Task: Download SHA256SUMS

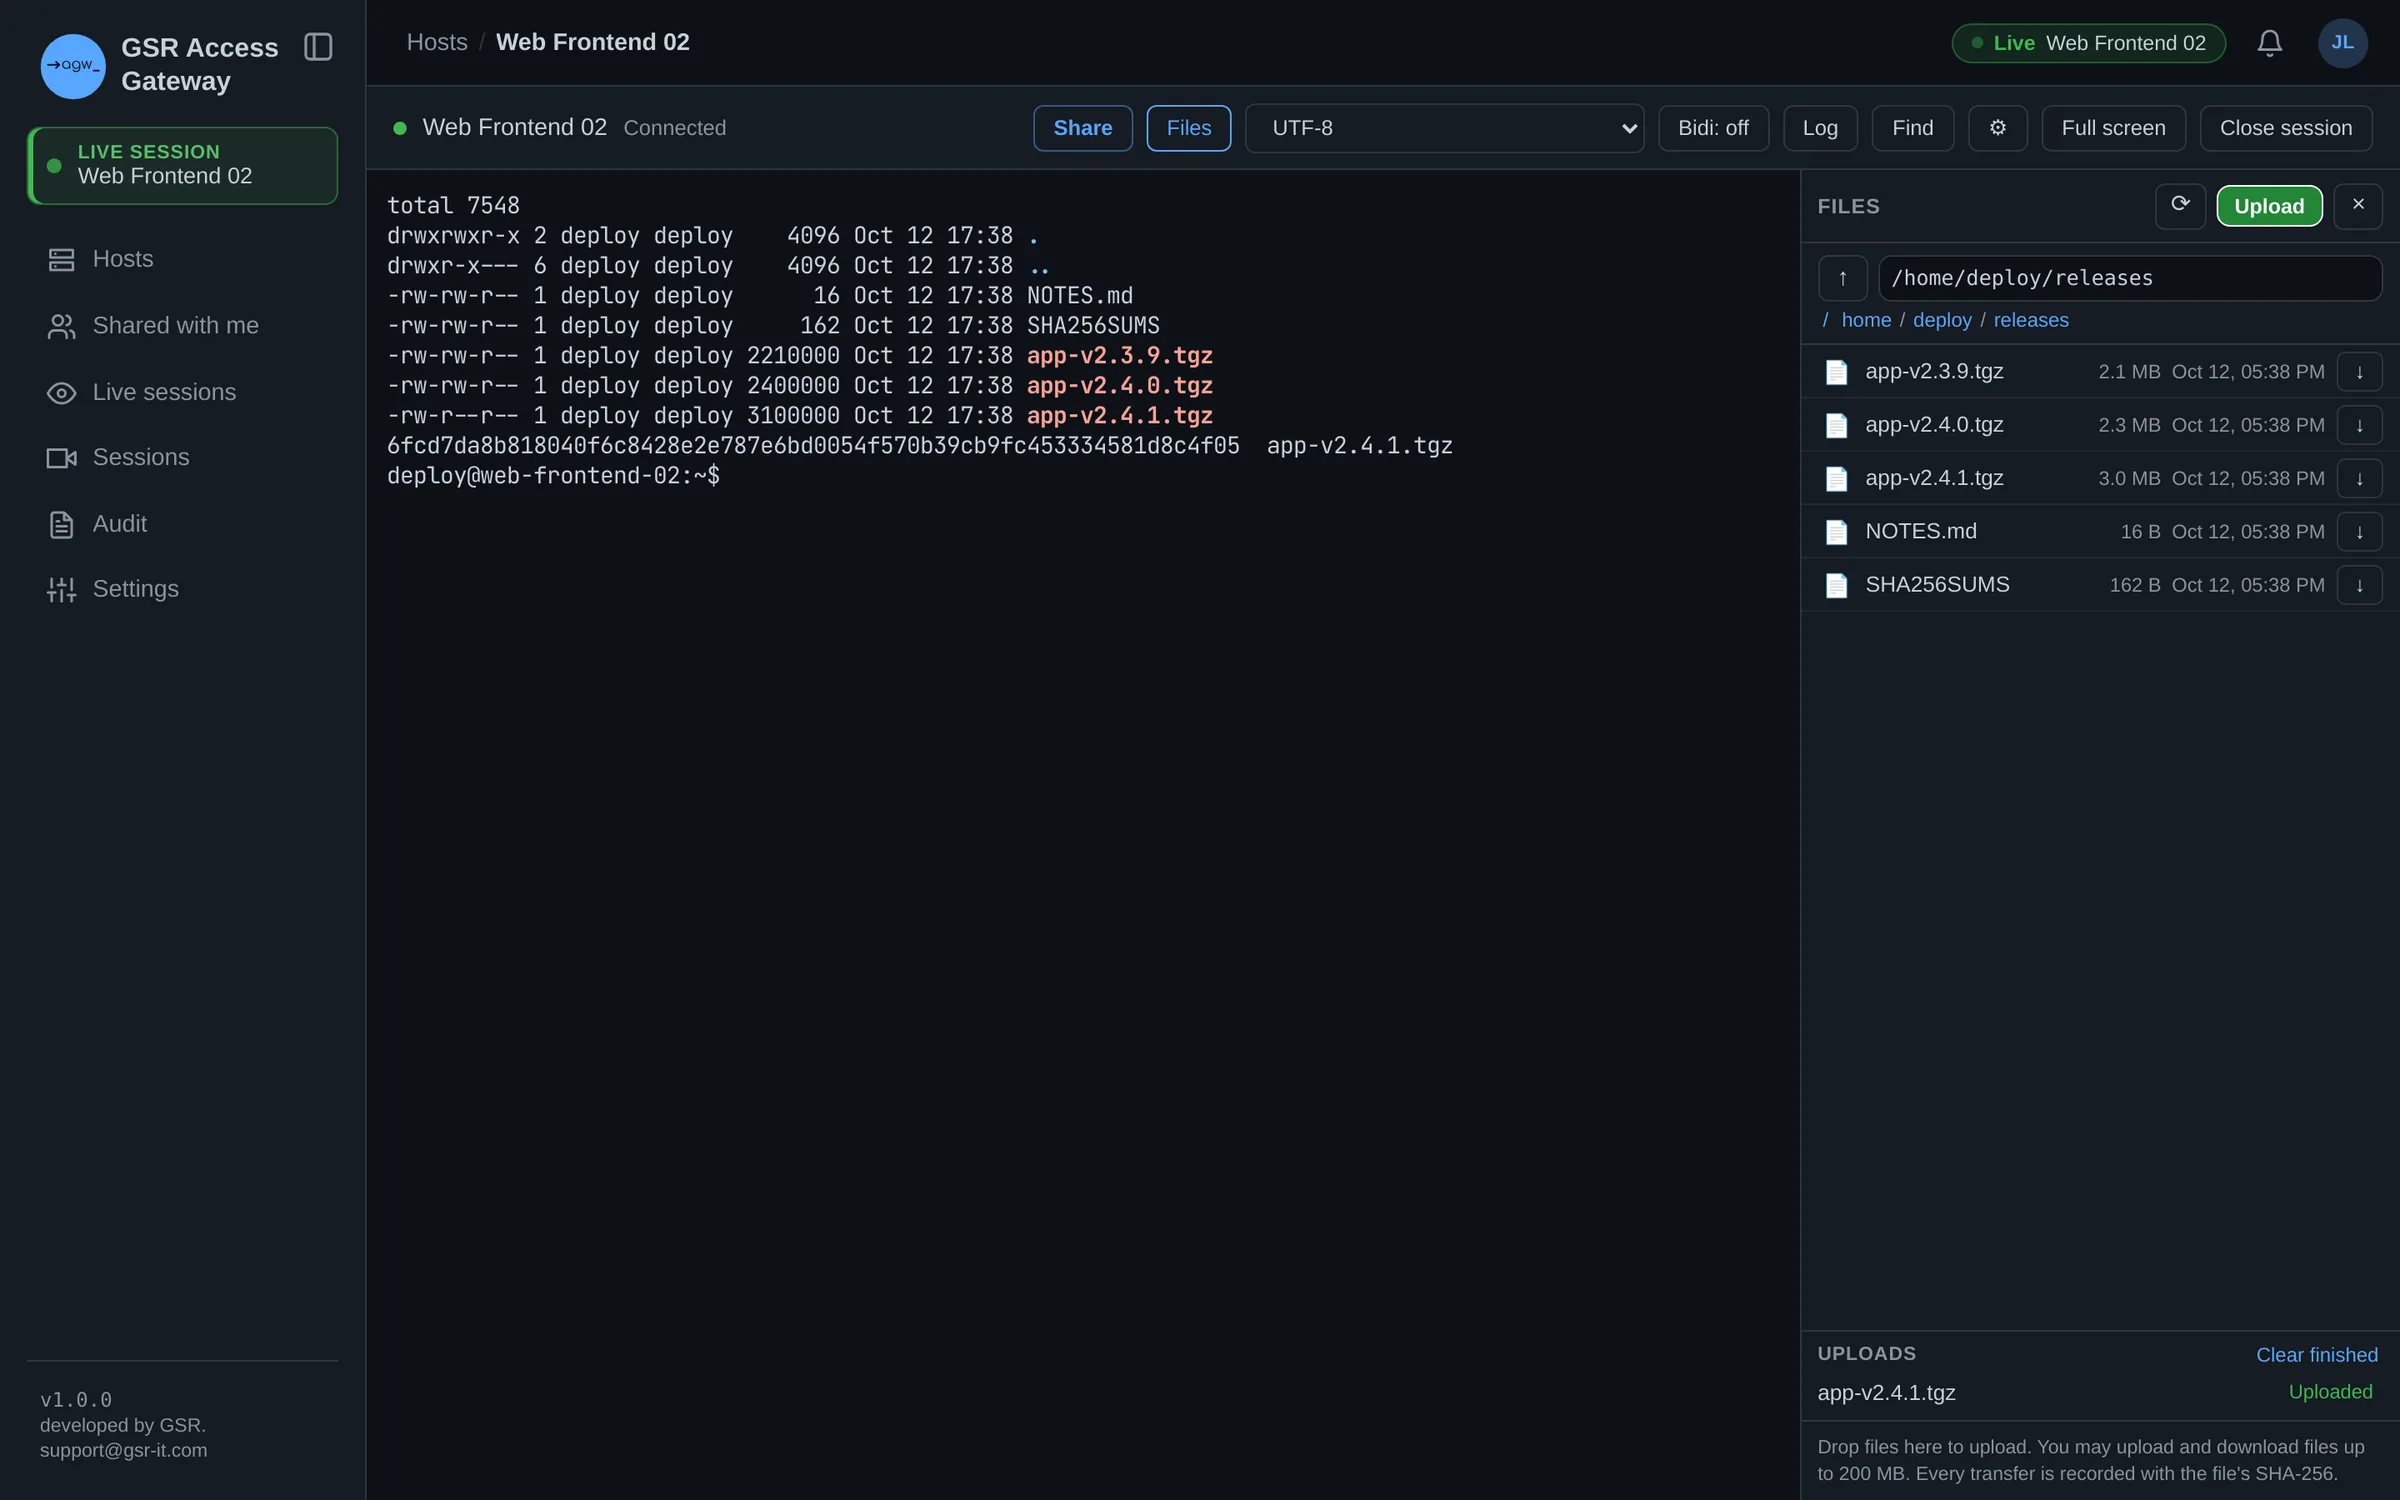Action: click(x=2359, y=585)
